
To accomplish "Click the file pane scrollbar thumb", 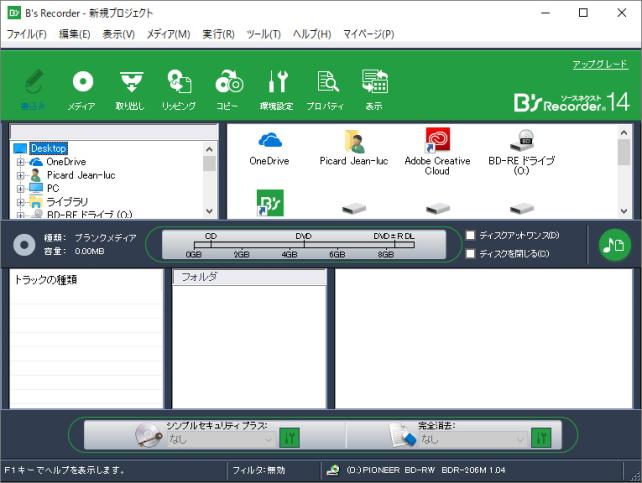I will point(624,152).
